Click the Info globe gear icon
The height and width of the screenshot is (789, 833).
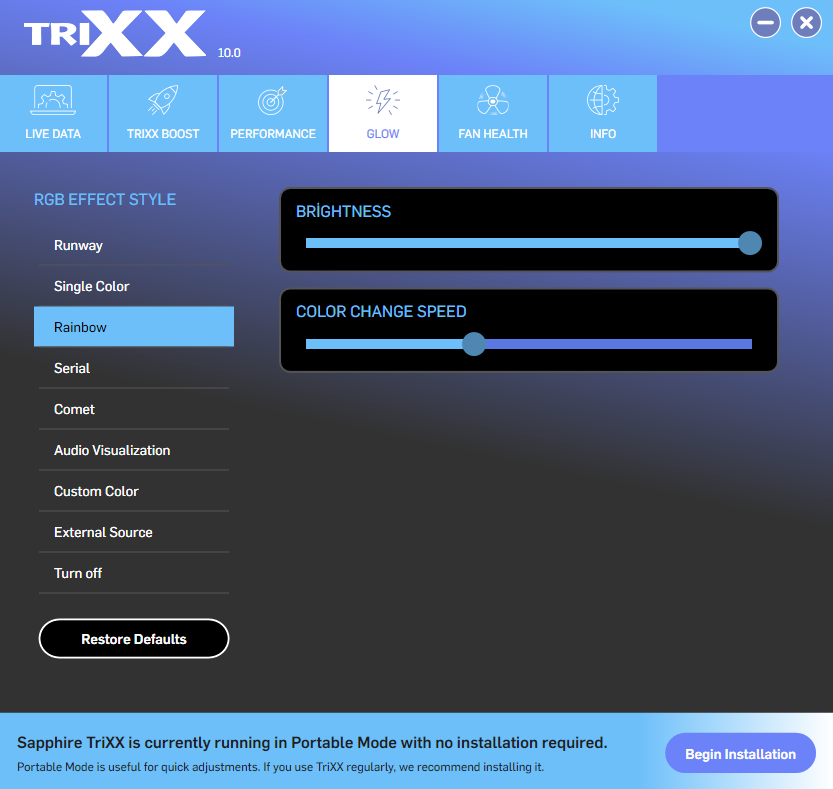coord(602,100)
